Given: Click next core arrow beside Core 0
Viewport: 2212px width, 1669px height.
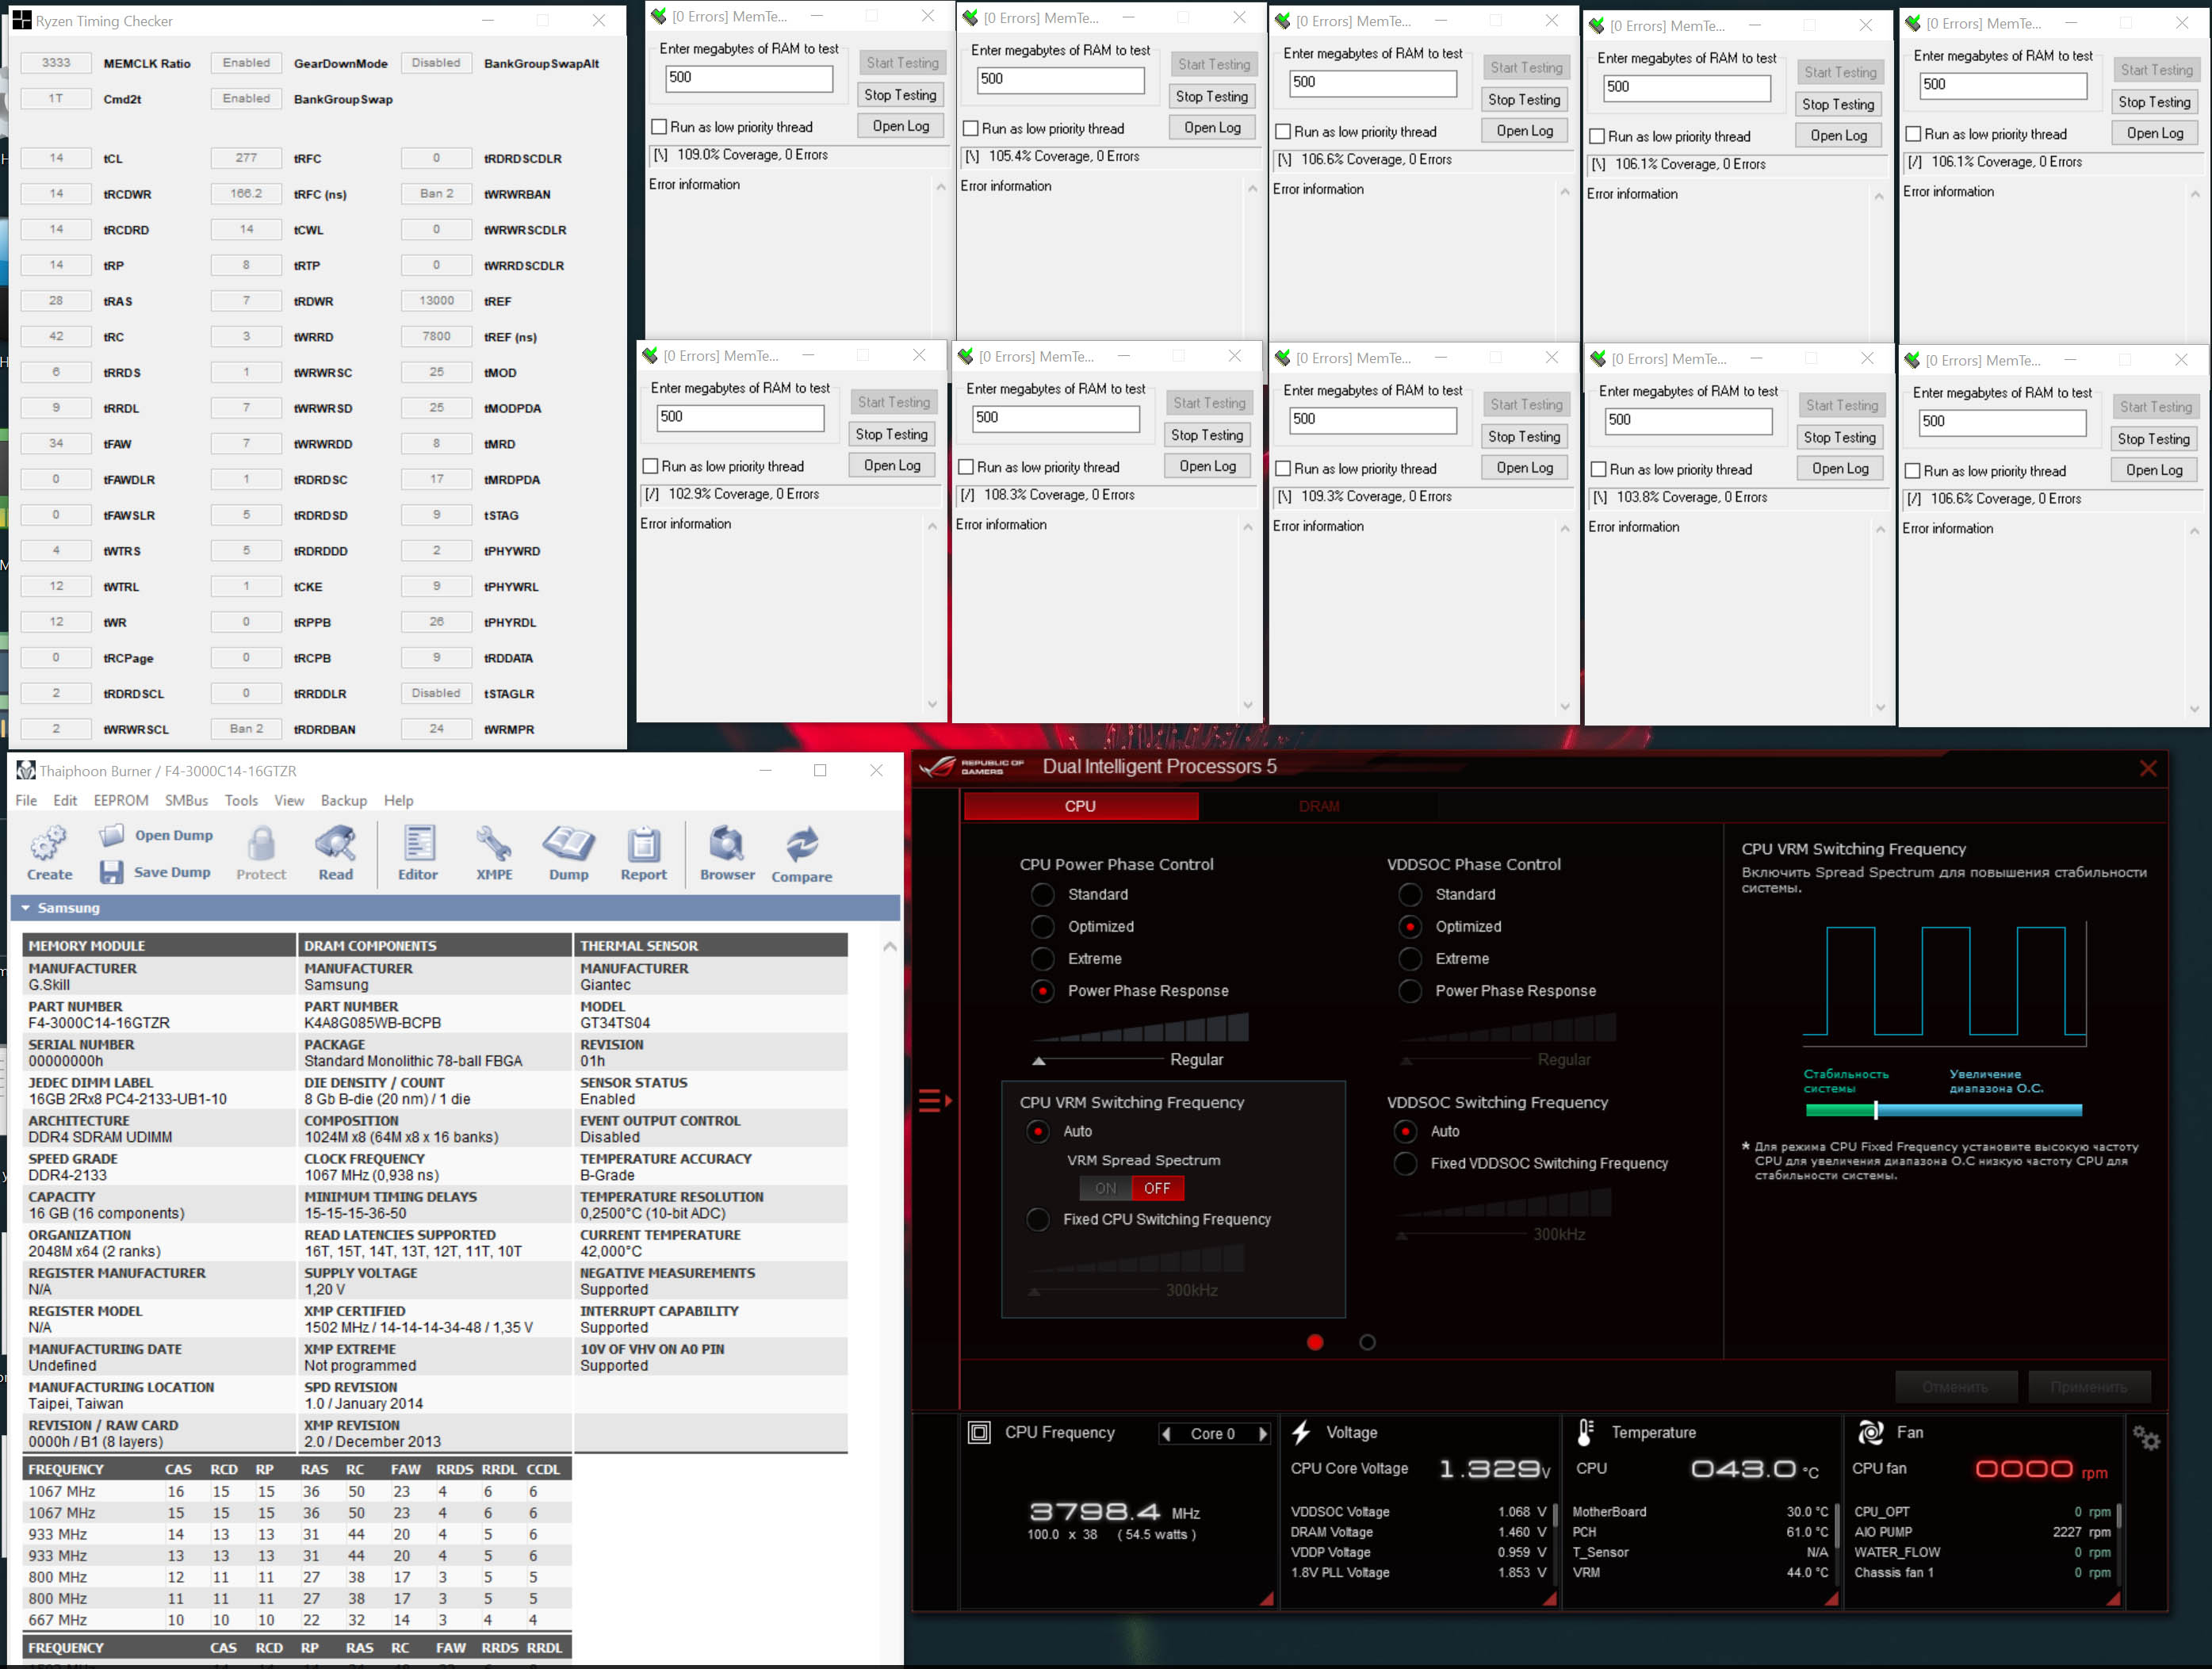Looking at the screenshot, I should tap(1263, 1433).
